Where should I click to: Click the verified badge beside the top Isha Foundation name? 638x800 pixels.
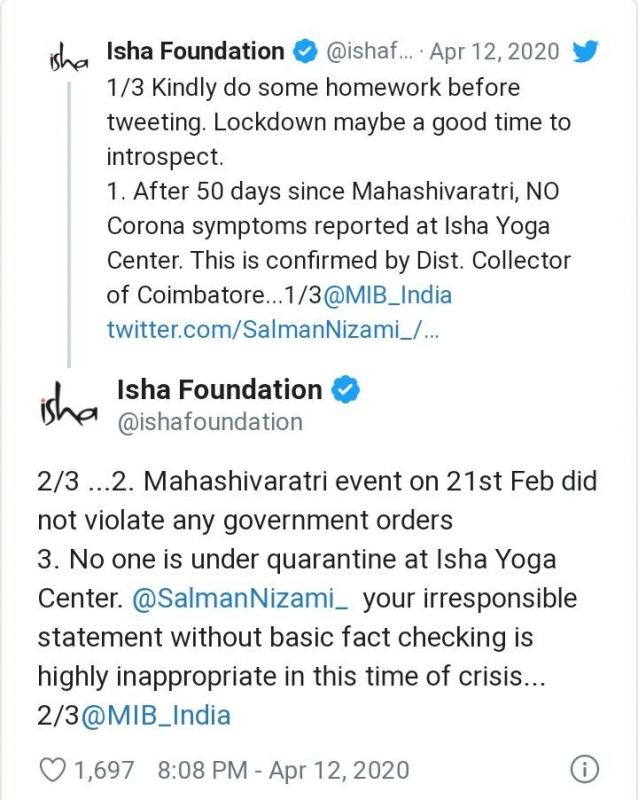tap(305, 51)
